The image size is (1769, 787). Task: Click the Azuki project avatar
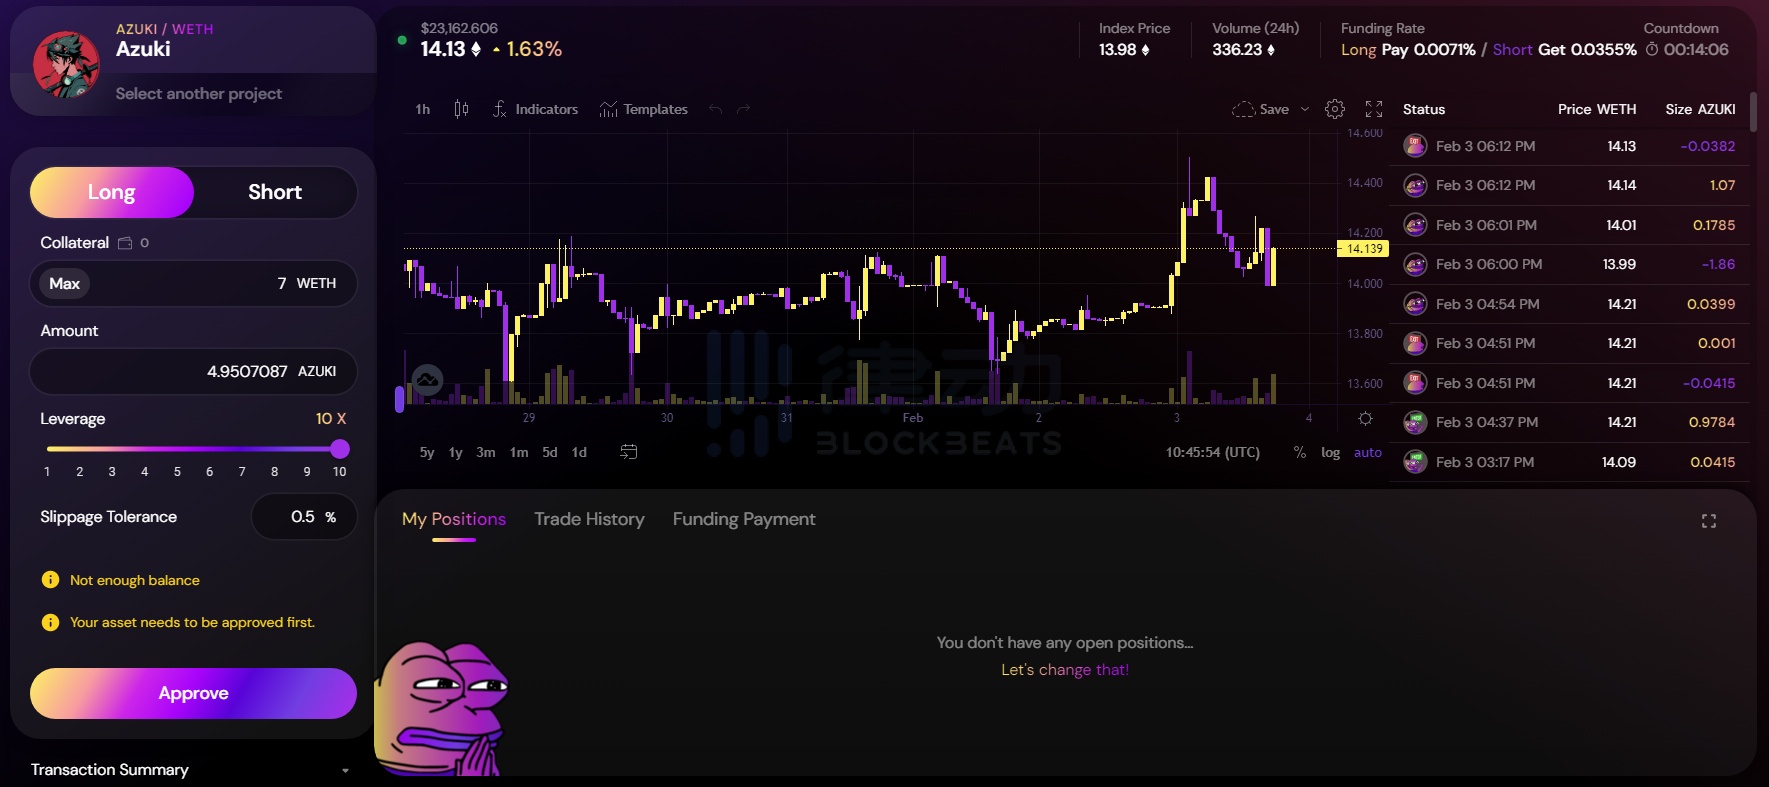[x=66, y=65]
